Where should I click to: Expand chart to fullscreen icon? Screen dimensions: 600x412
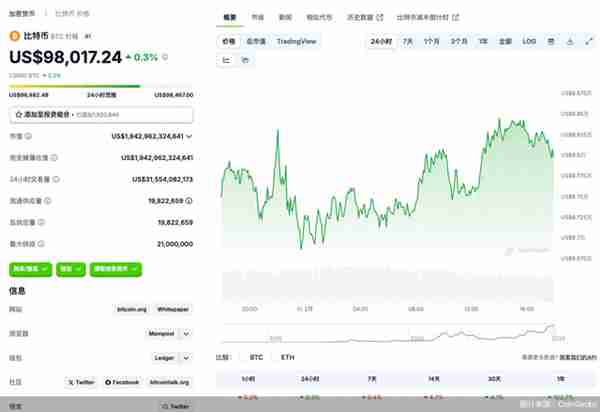click(x=589, y=41)
